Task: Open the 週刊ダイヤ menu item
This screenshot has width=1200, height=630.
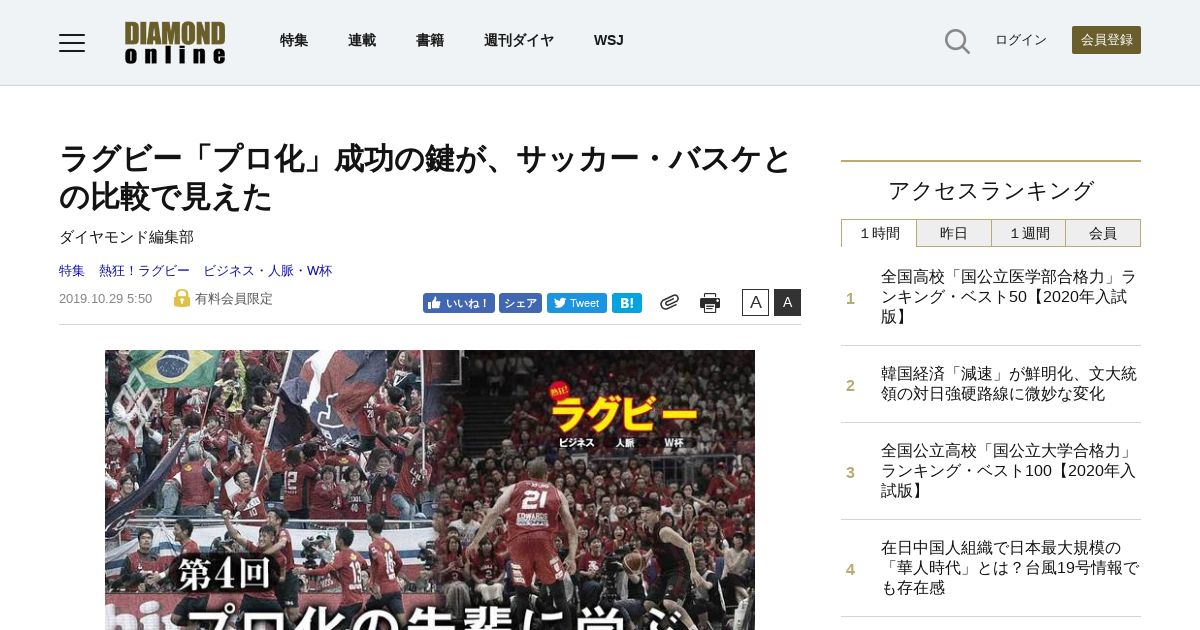Action: 519,40
